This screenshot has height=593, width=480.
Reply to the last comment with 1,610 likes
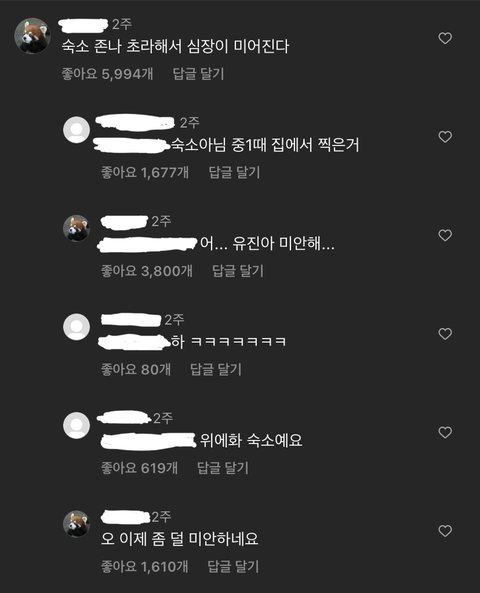click(x=233, y=566)
